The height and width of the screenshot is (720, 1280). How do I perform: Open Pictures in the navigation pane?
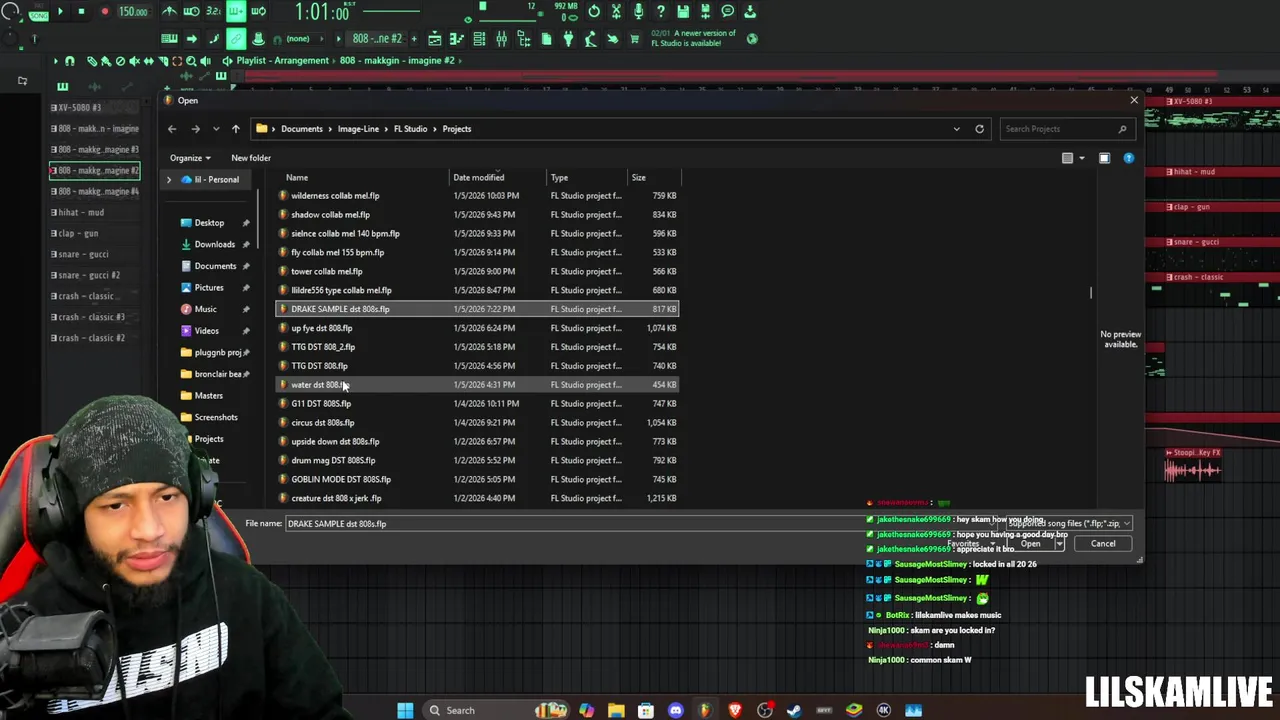pos(209,288)
